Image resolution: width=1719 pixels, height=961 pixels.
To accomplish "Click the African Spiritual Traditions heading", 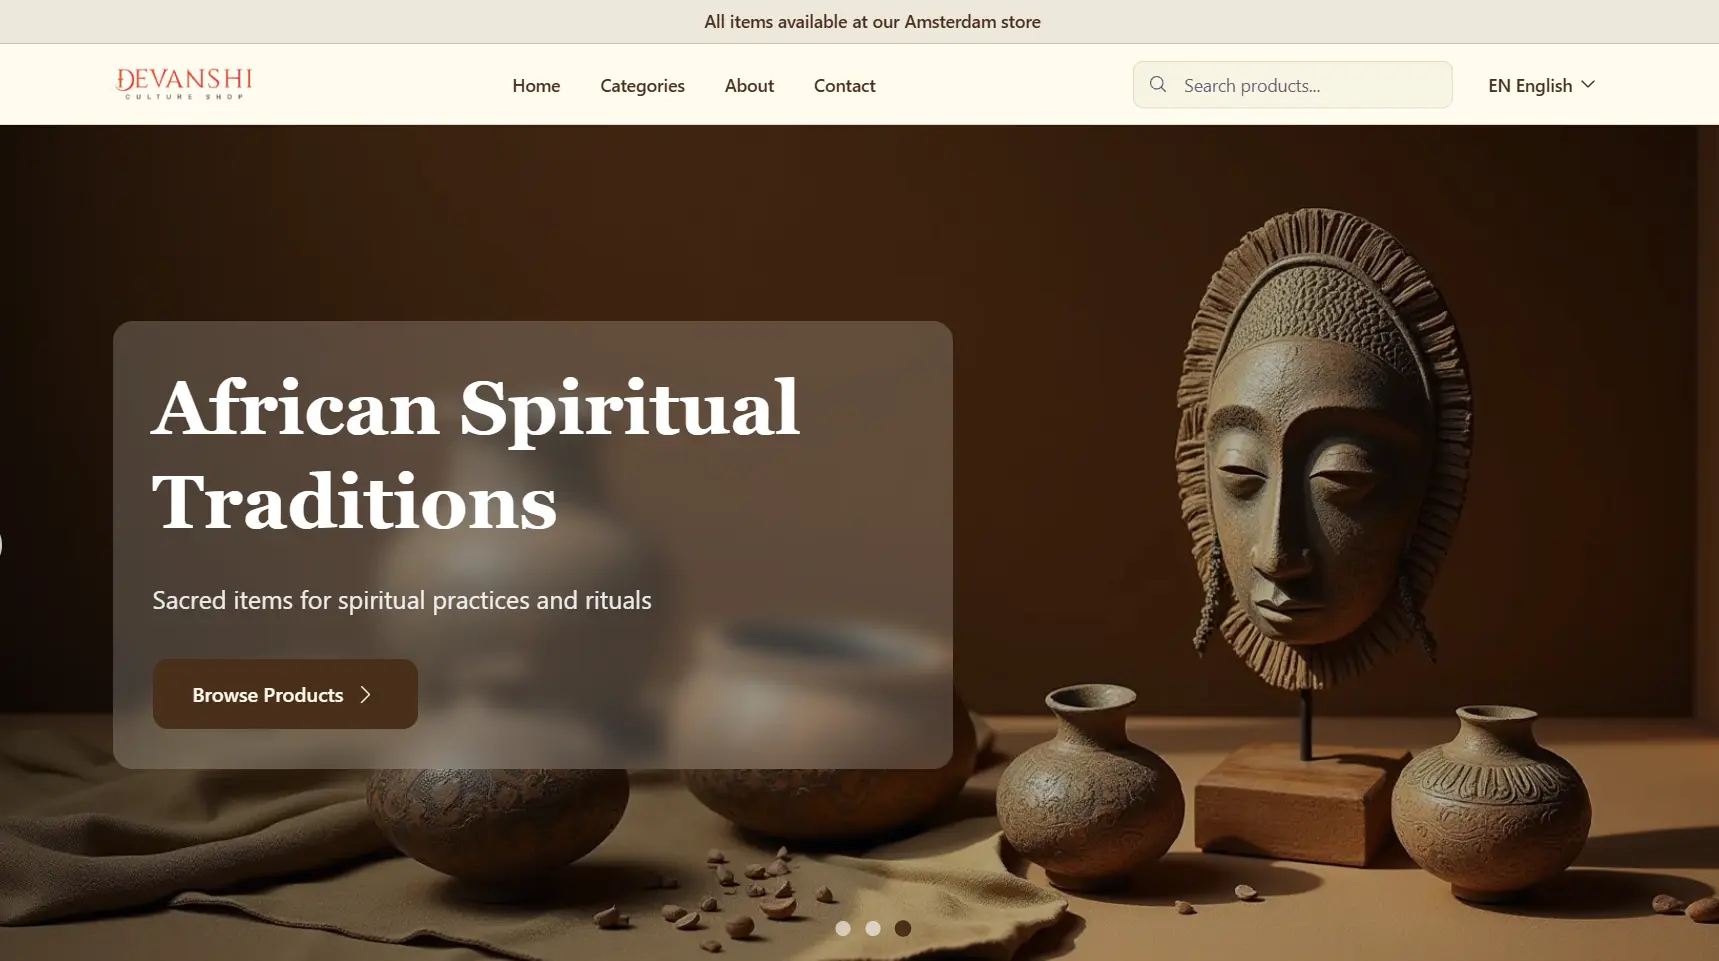I will 476,455.
